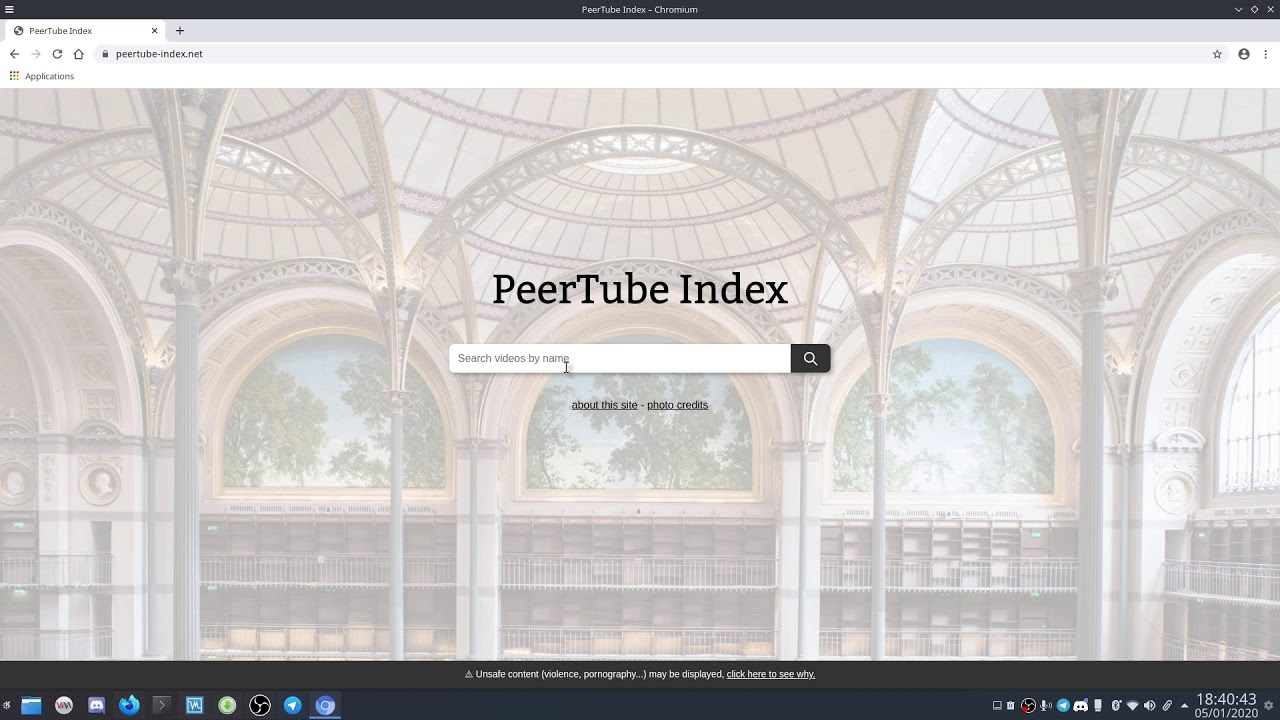The image size is (1280, 720).
Task: Open the 'about this site' link
Action: point(604,405)
